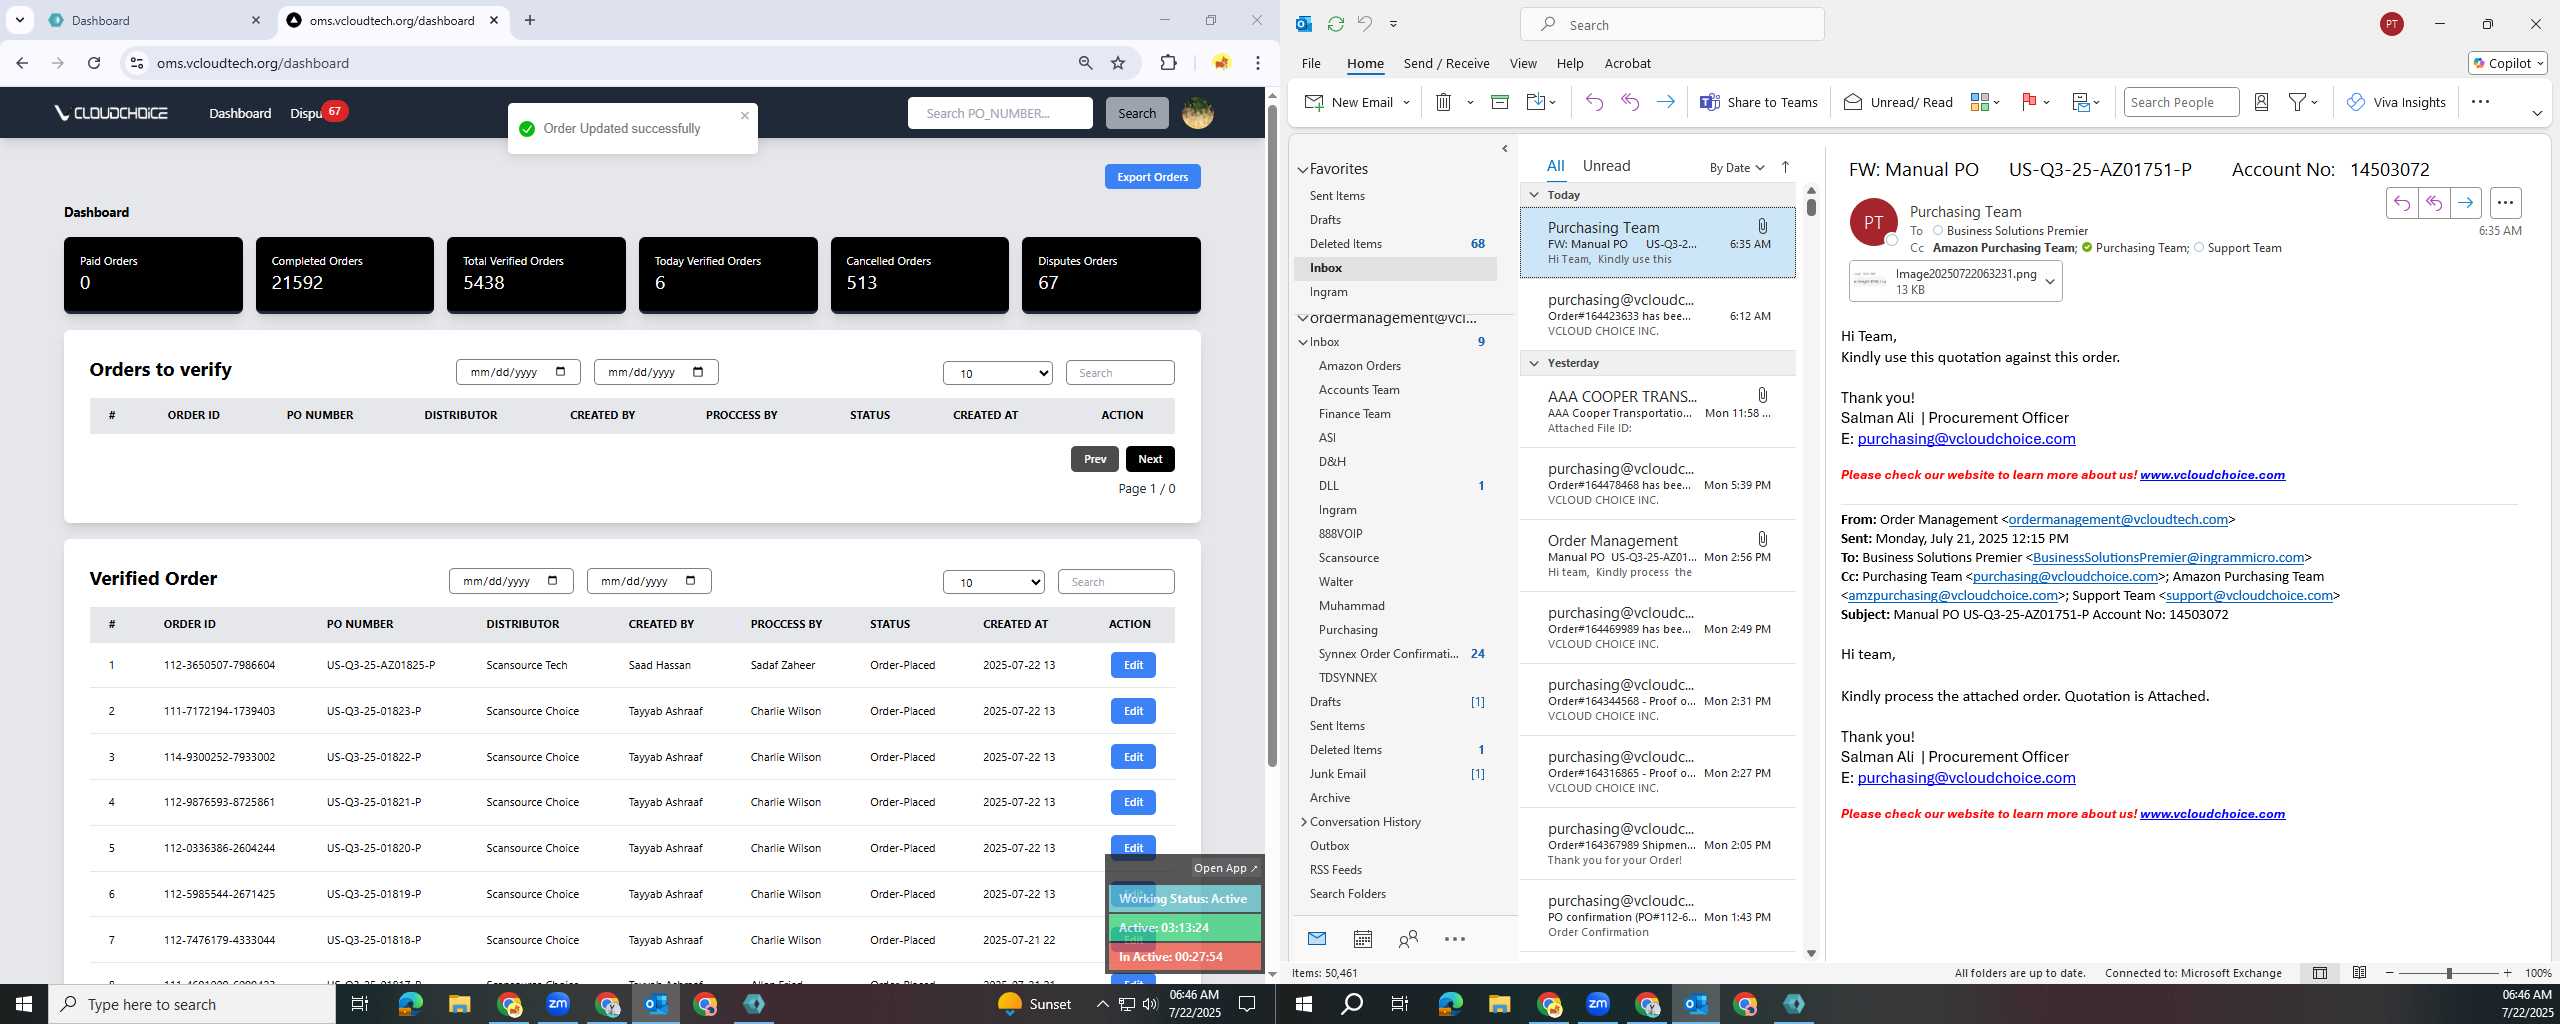Viewport: 2560px width, 1024px height.
Task: Click Unread/ Read envelope button
Action: coord(1897,102)
